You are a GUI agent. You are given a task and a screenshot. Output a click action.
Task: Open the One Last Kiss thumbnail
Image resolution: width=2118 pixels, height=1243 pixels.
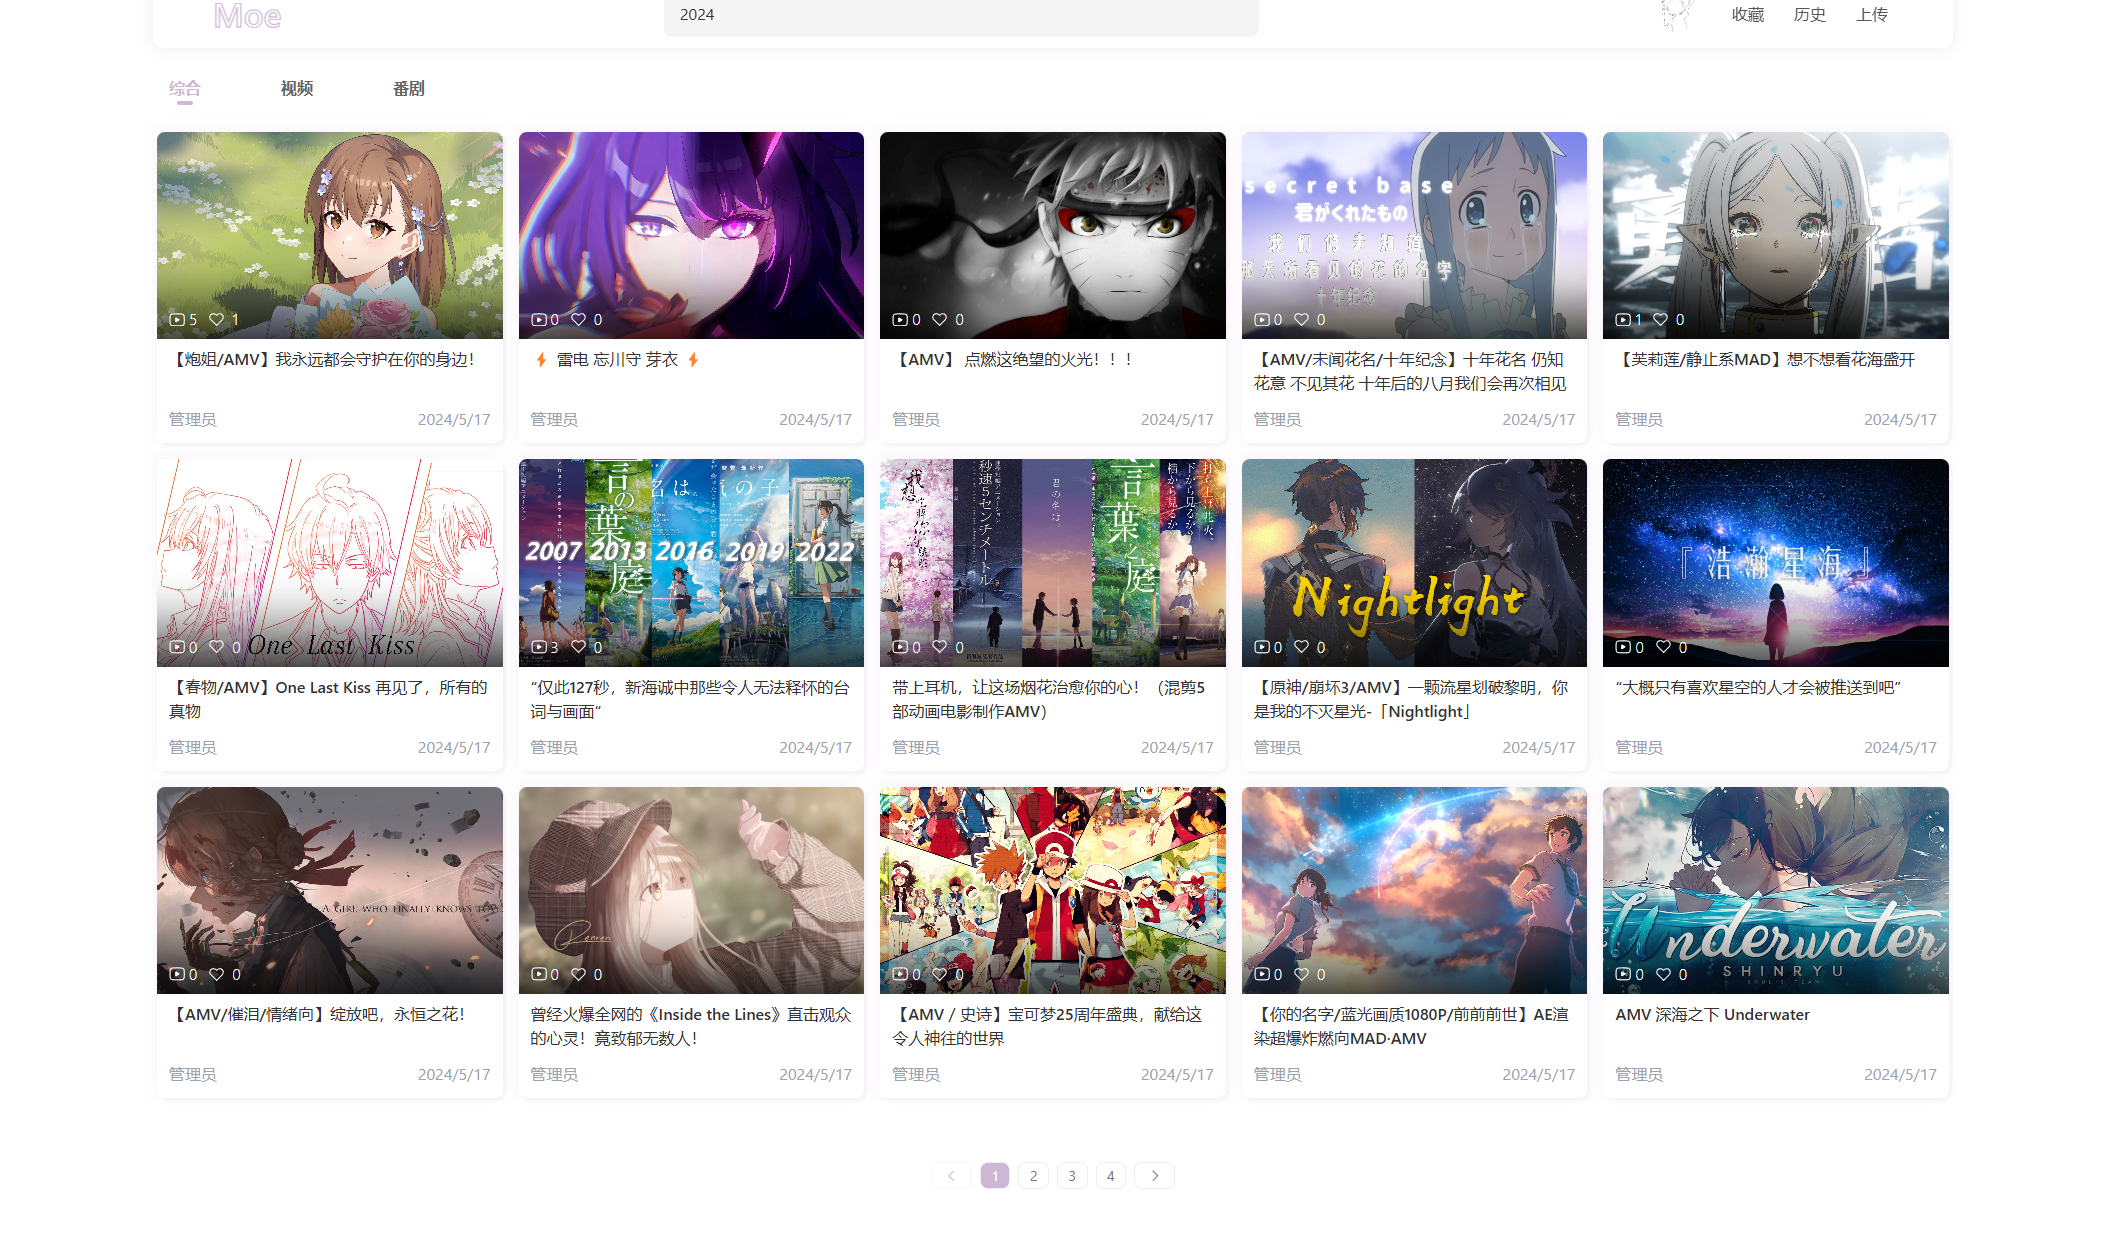[330, 563]
